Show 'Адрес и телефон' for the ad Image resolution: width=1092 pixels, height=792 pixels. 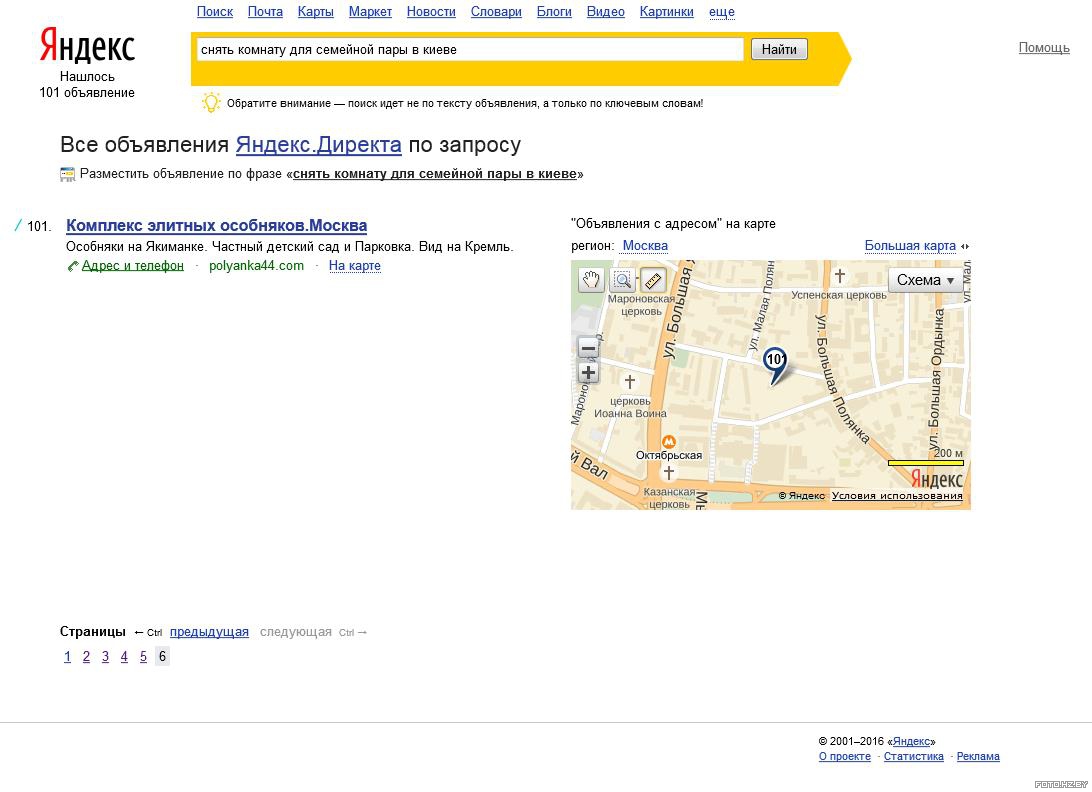click(x=132, y=265)
